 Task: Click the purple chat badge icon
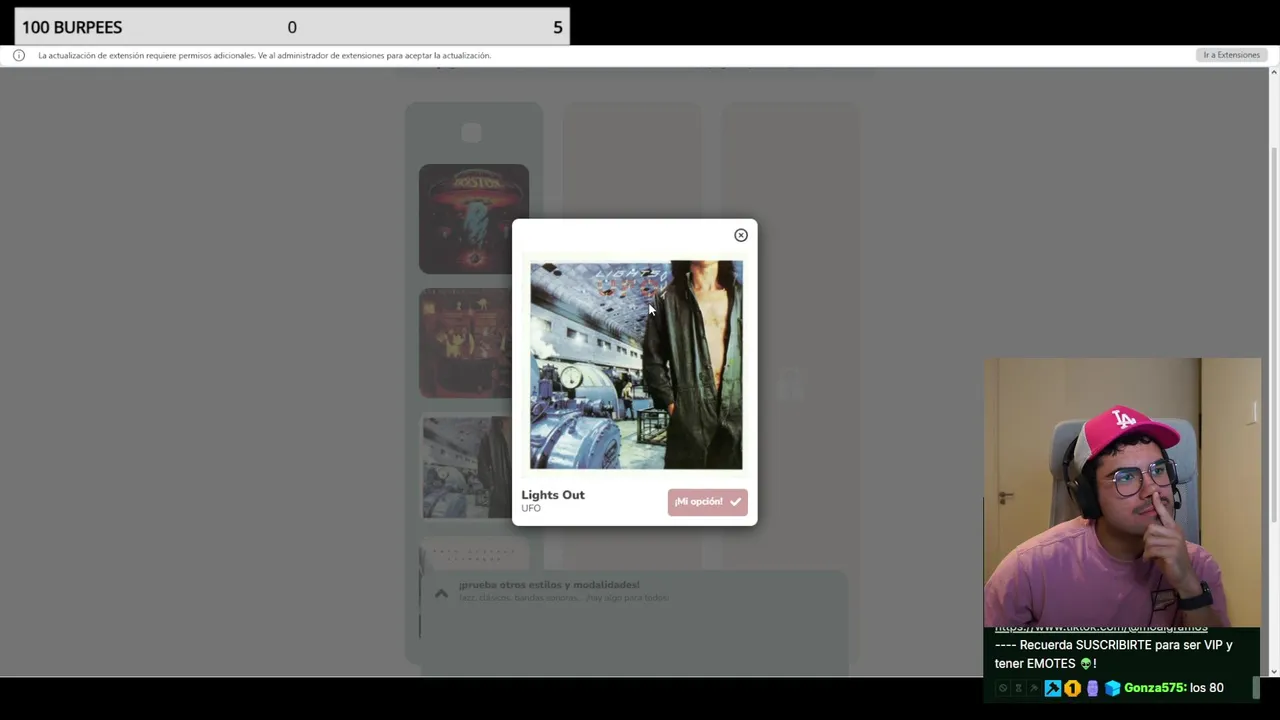[1092, 688]
